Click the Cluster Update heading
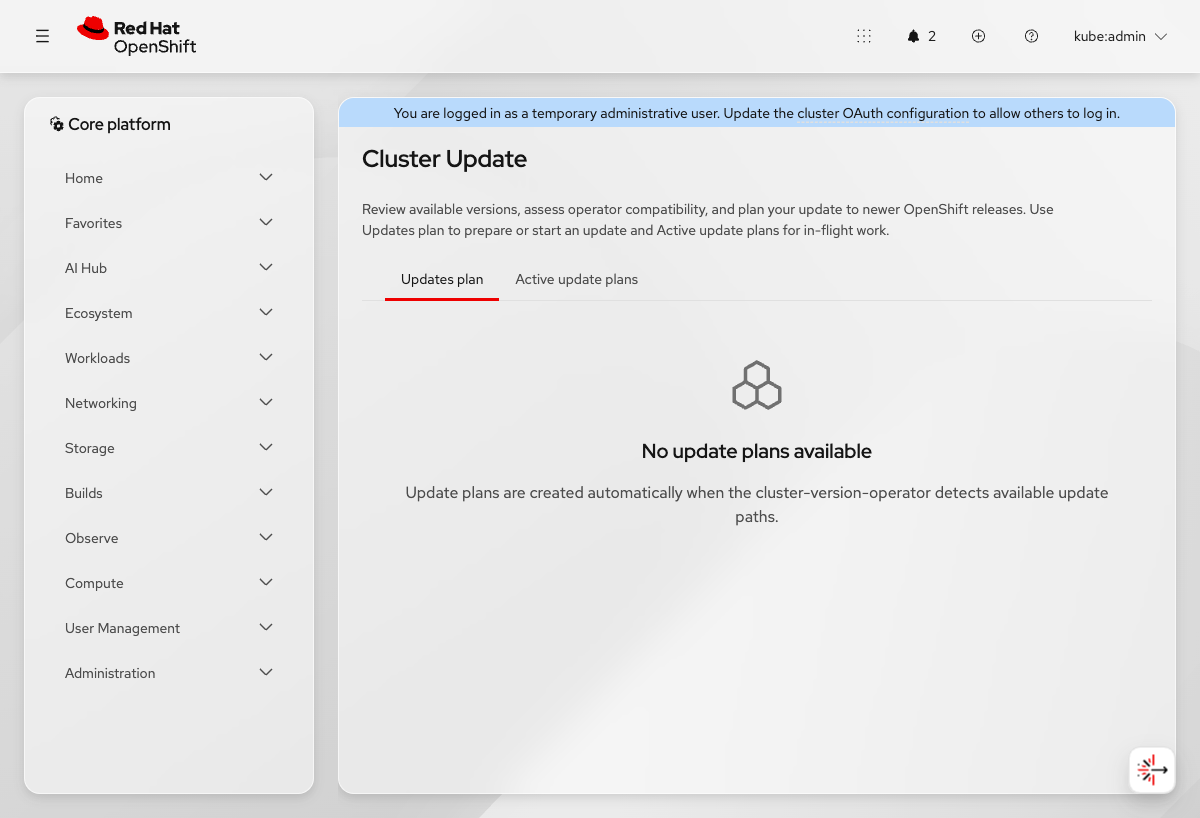Viewport: 1200px width, 818px height. (x=444, y=159)
